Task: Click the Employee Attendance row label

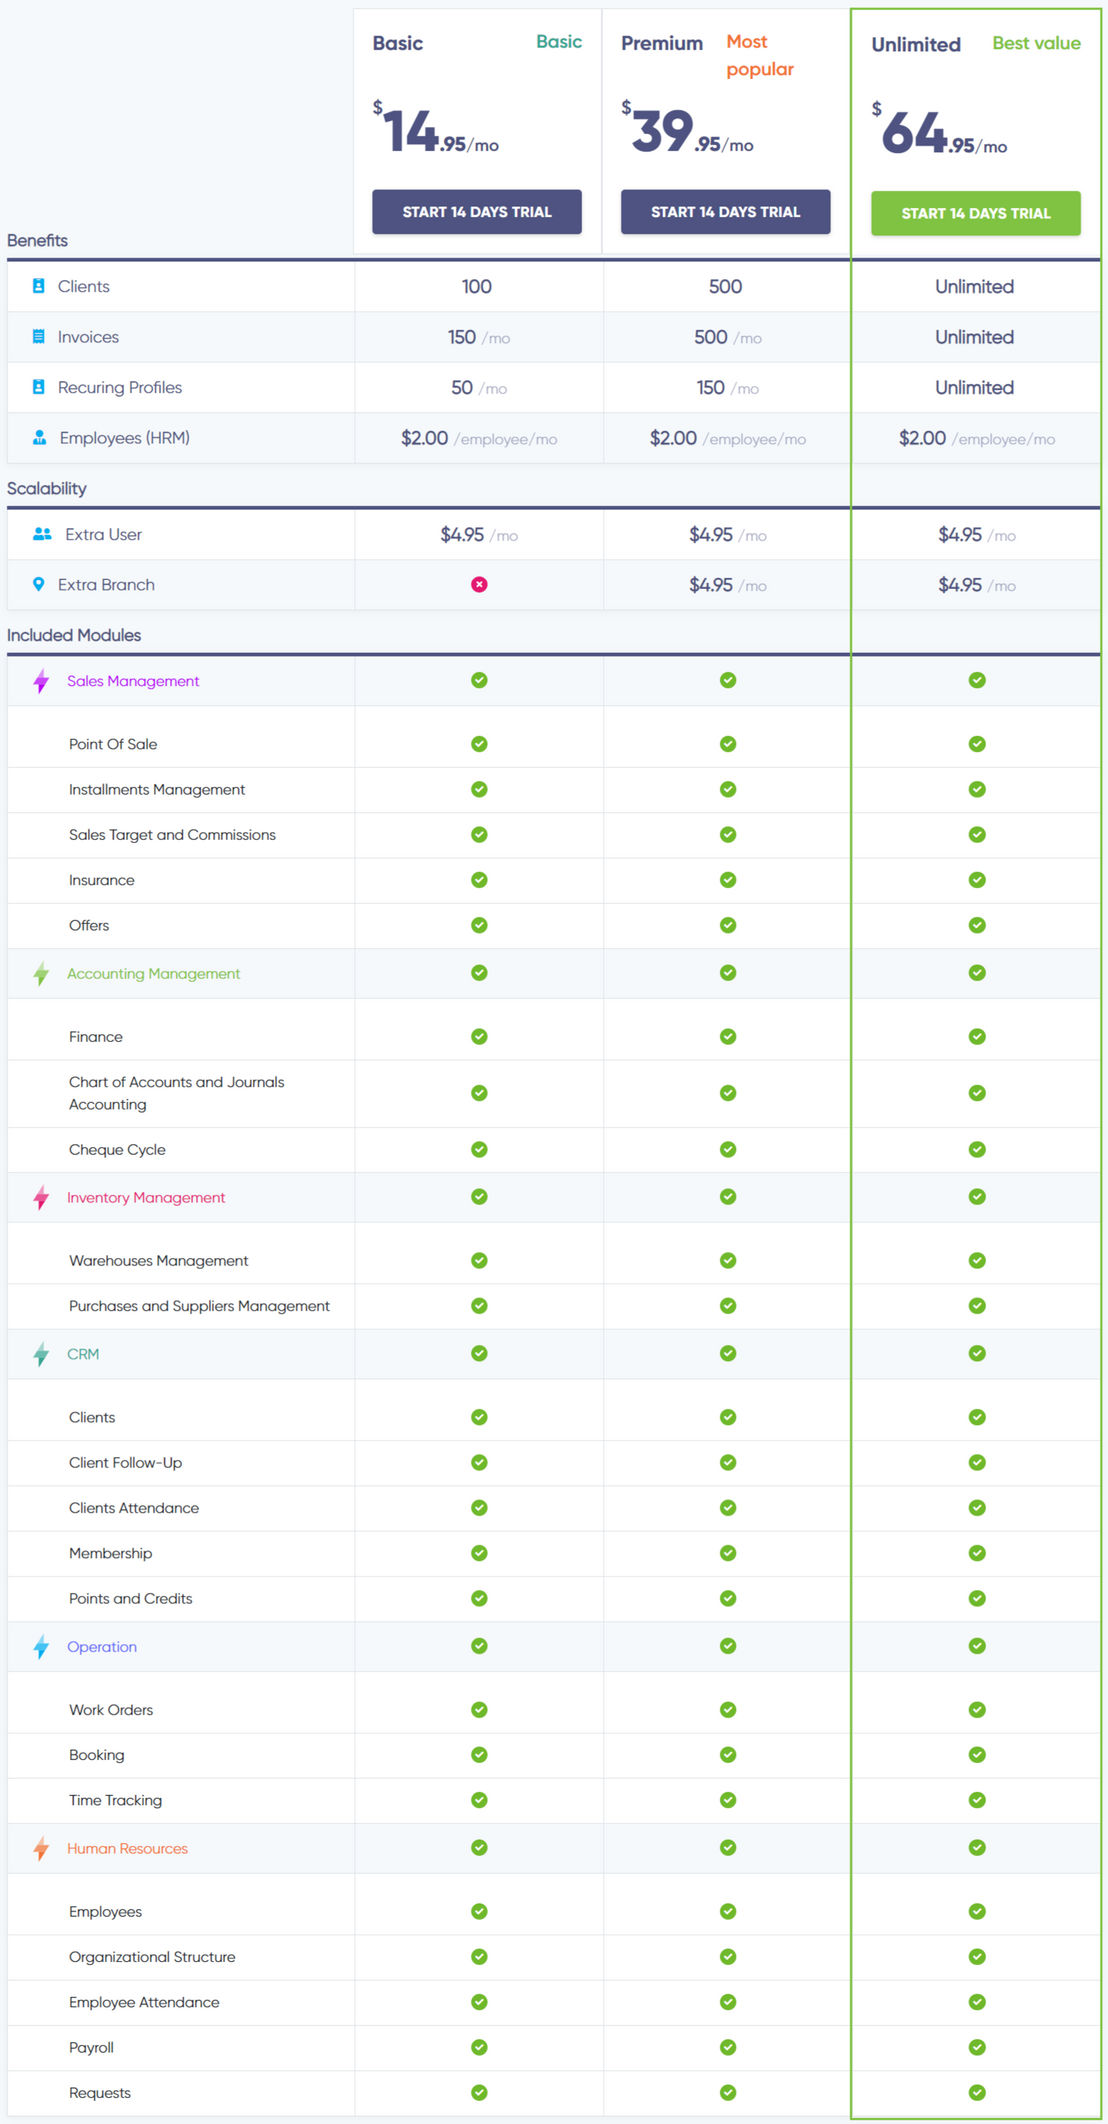Action: click(x=144, y=2002)
